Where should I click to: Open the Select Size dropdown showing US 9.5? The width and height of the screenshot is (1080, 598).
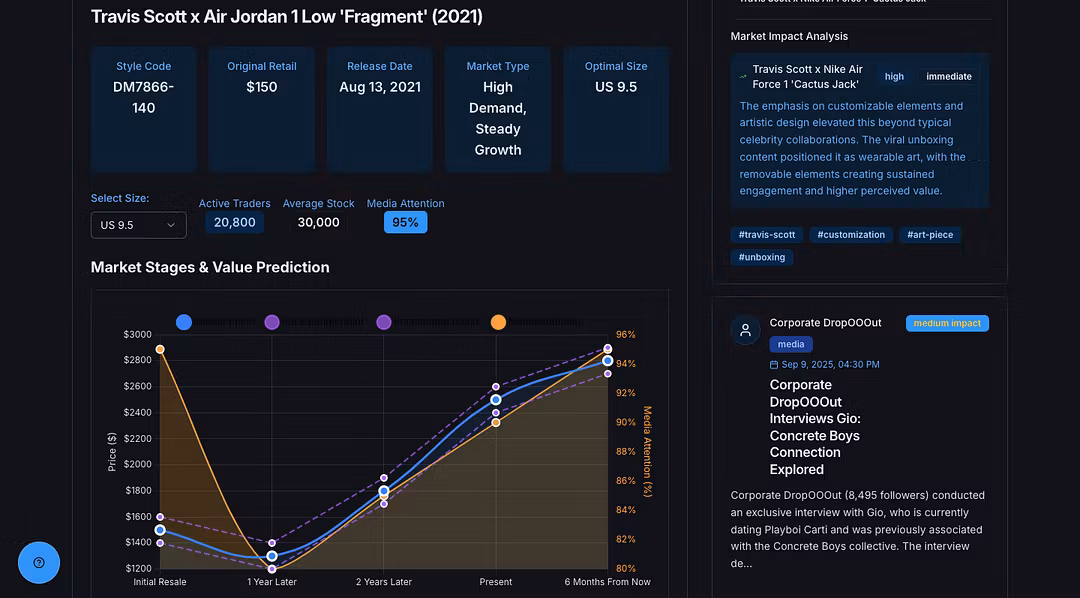pos(138,225)
